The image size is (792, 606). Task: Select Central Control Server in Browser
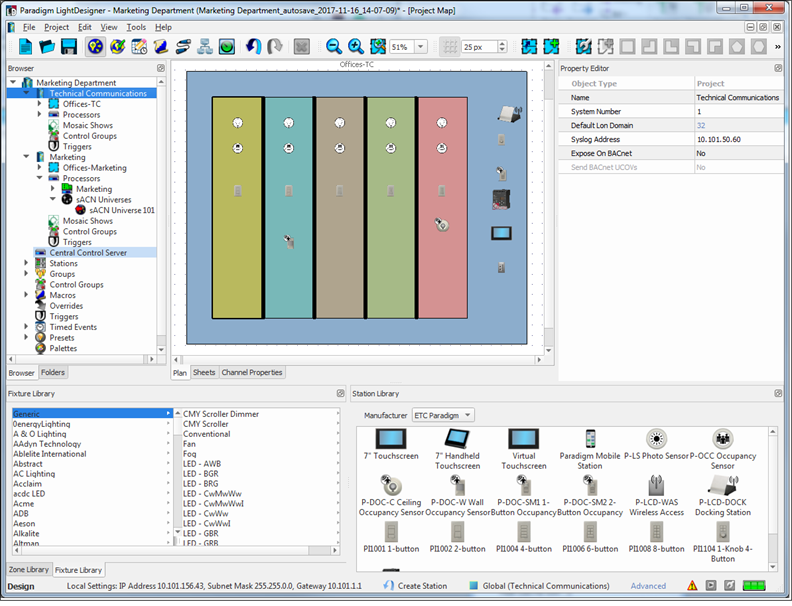(x=88, y=252)
